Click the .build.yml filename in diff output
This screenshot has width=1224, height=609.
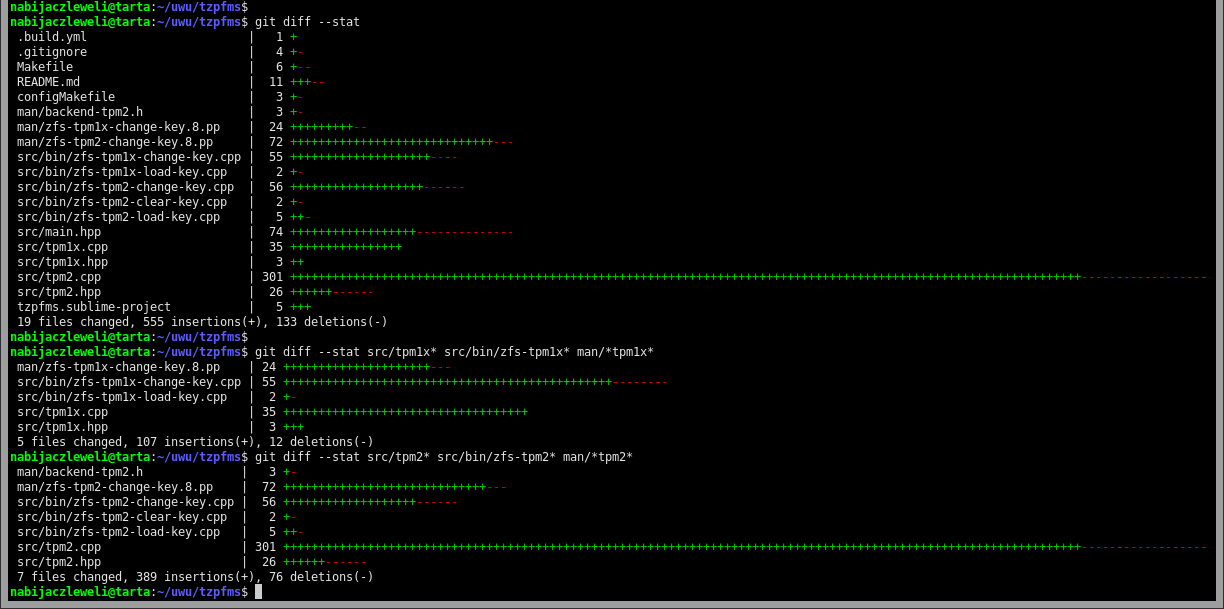click(x=52, y=37)
